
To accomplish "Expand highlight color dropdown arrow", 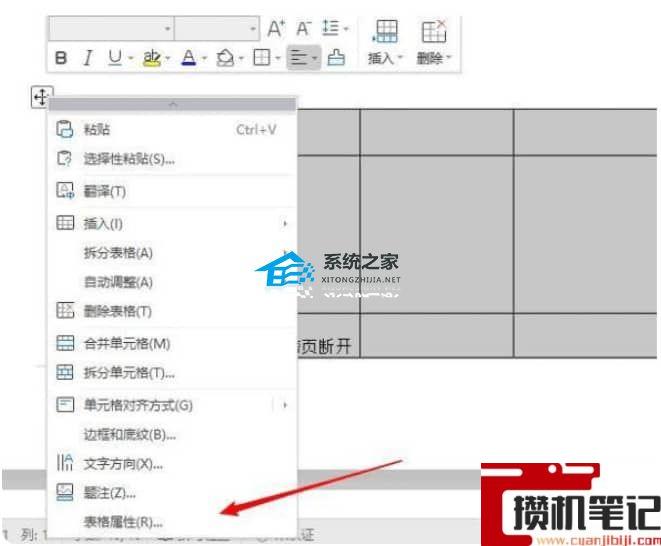I will (x=167, y=58).
